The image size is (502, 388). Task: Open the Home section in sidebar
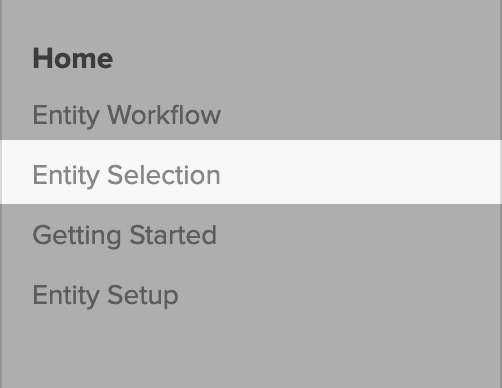tap(73, 59)
